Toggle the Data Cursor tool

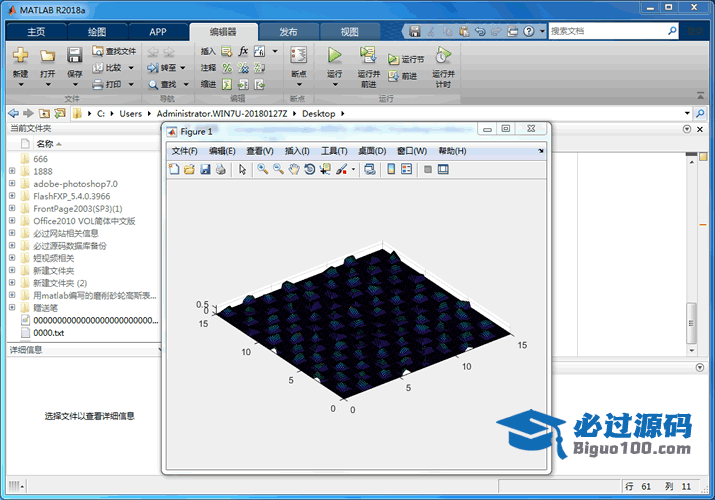coord(325,170)
